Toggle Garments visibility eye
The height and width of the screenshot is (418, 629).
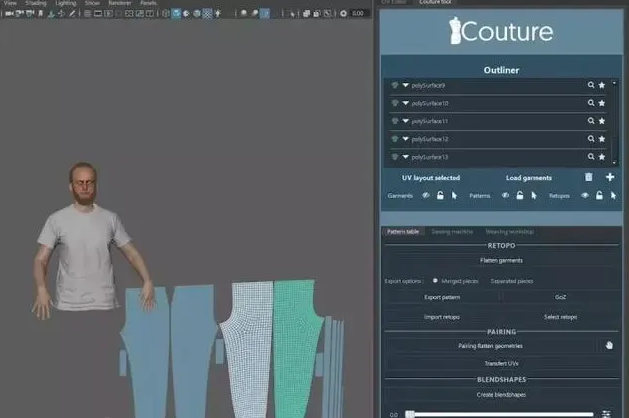(x=426, y=195)
